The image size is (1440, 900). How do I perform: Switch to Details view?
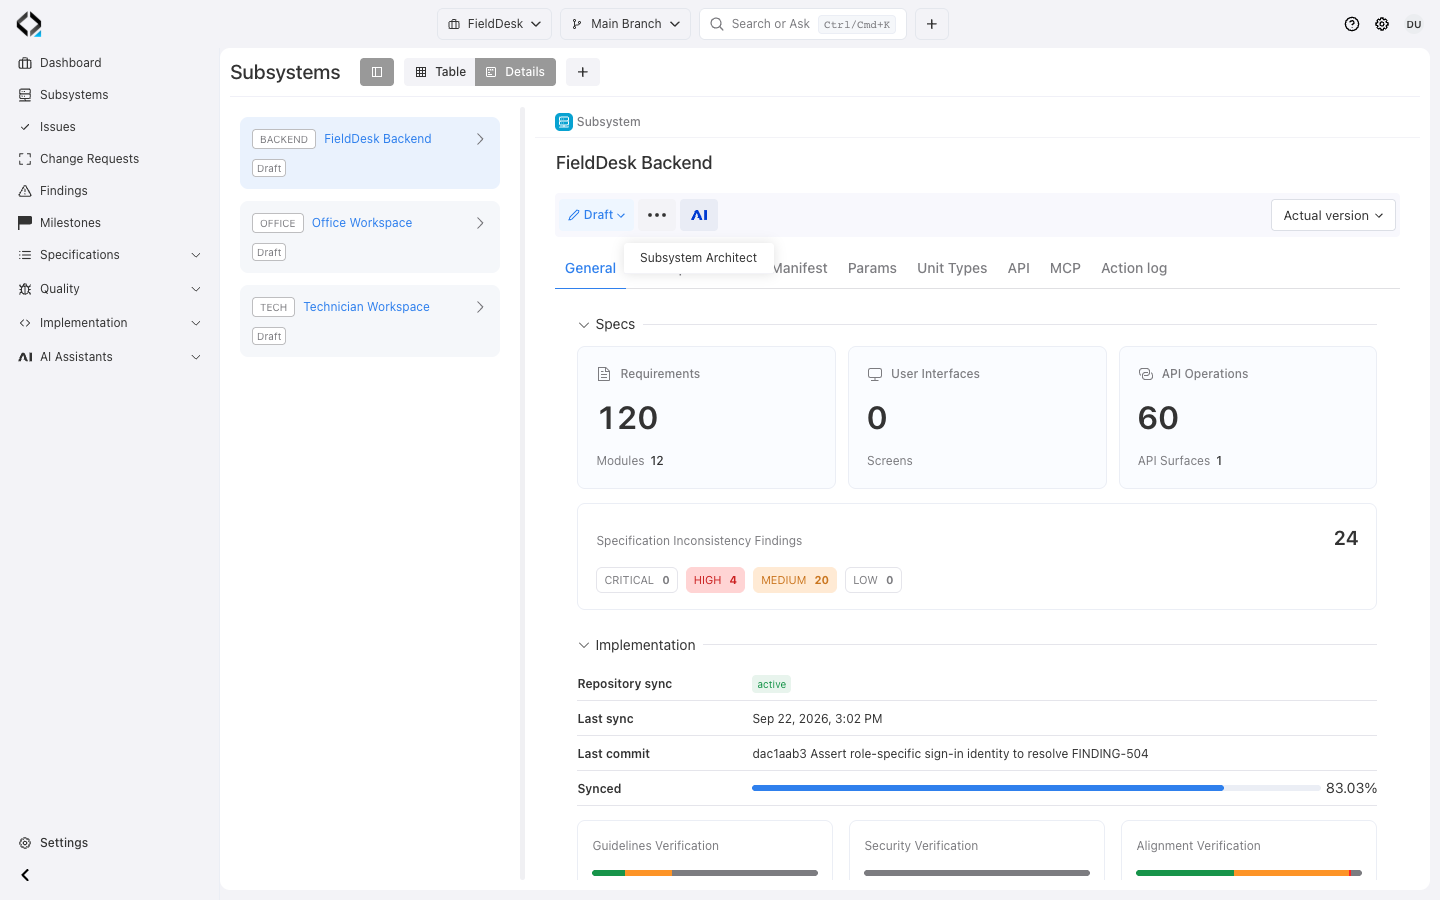click(x=515, y=72)
